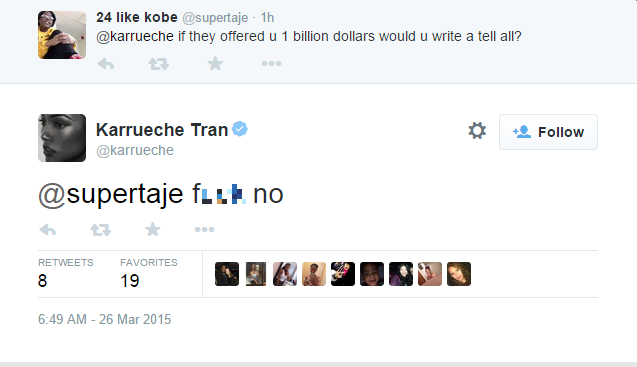Favorite Karrueche Tran's tweet with star
Image resolution: width=637 pixels, height=367 pixels.
tap(153, 229)
